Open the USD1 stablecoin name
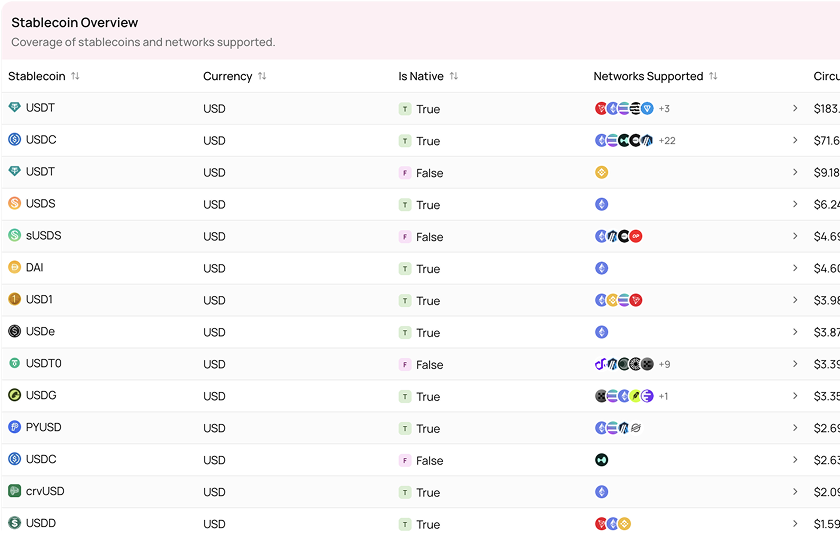 [x=39, y=299]
